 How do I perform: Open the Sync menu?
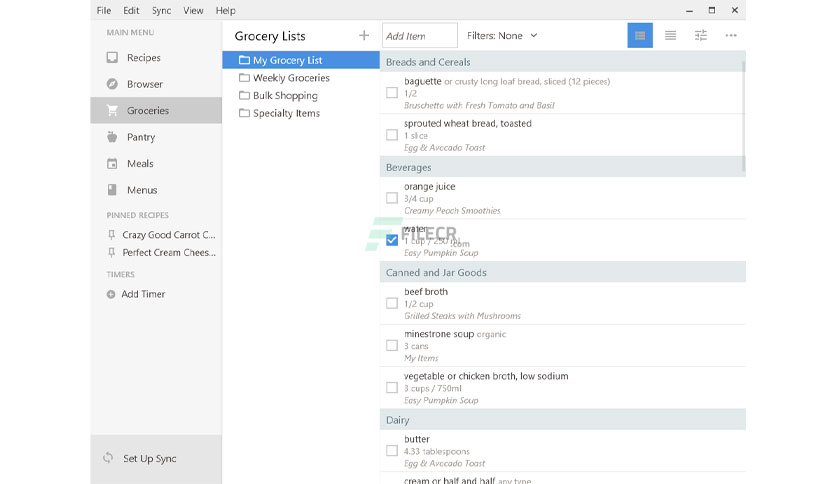click(x=162, y=11)
